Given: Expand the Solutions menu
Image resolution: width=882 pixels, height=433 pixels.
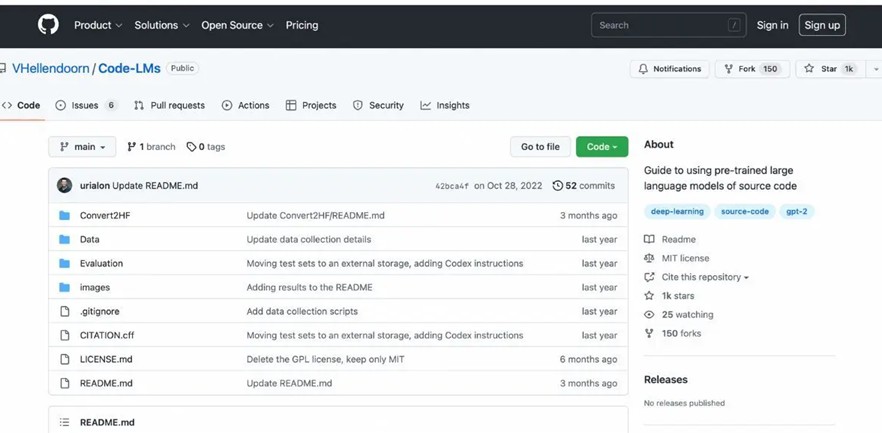Looking at the screenshot, I should pyautogui.click(x=161, y=25).
